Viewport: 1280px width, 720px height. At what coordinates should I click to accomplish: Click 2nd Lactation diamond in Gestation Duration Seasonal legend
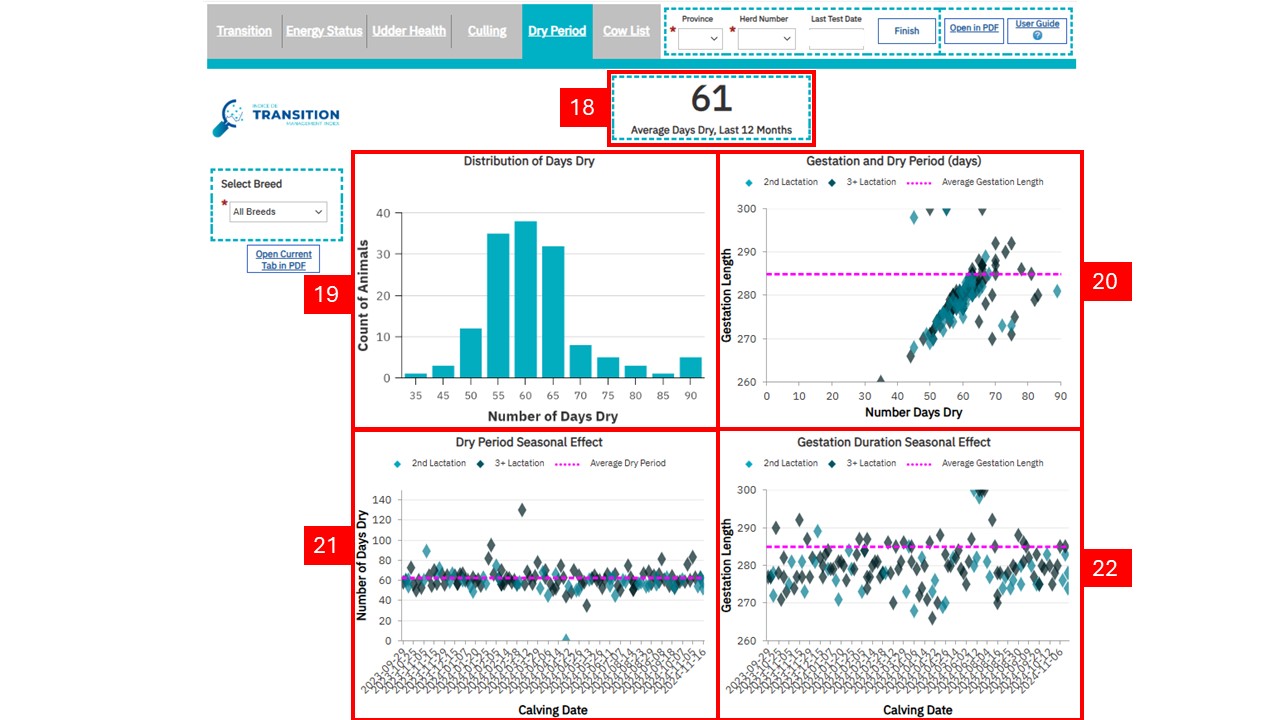tap(750, 463)
